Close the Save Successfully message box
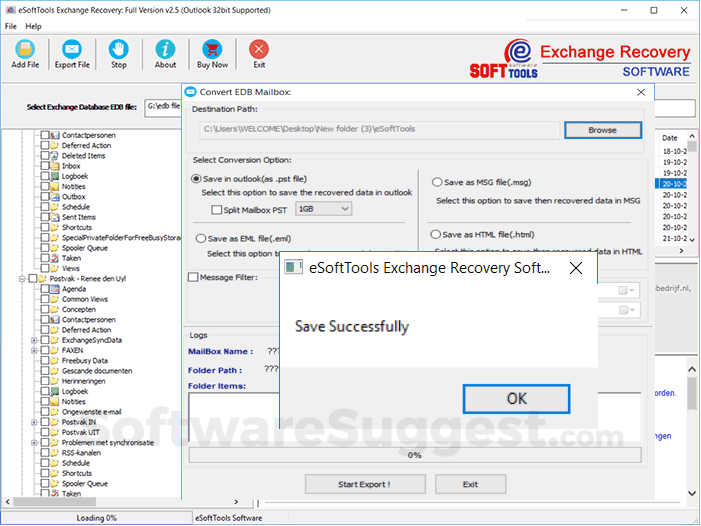Image resolution: width=701 pixels, height=526 pixels. (576, 268)
